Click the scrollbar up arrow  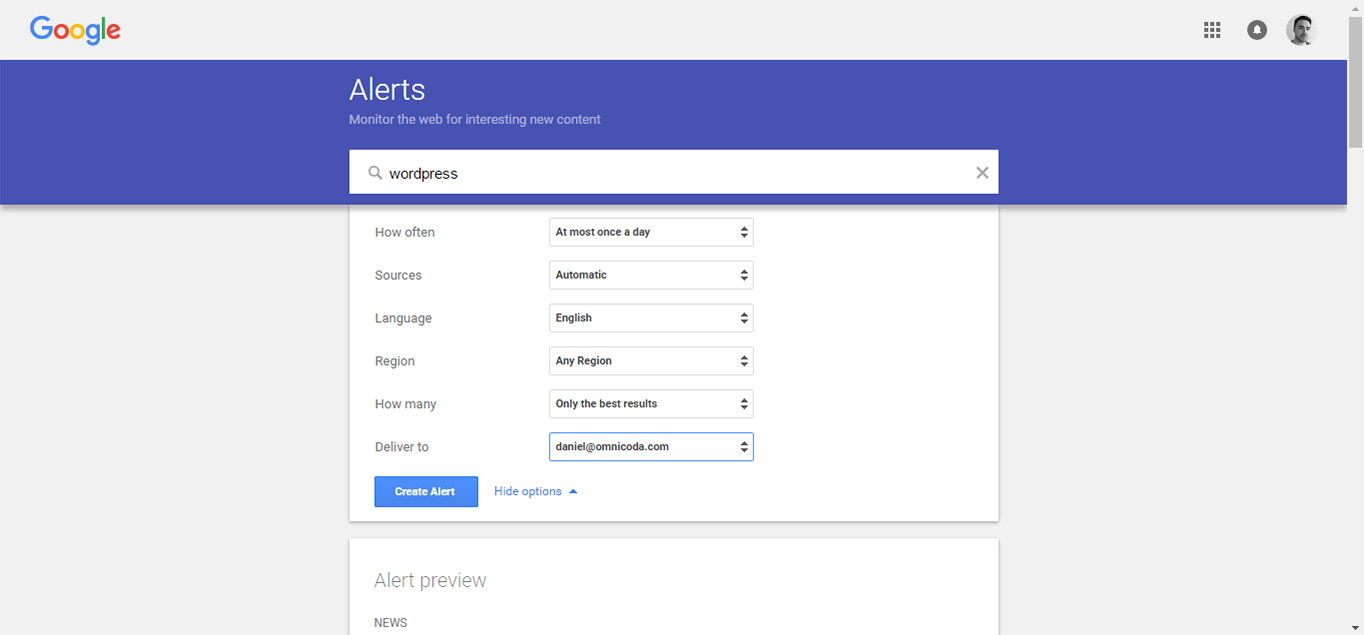(x=1355, y=8)
